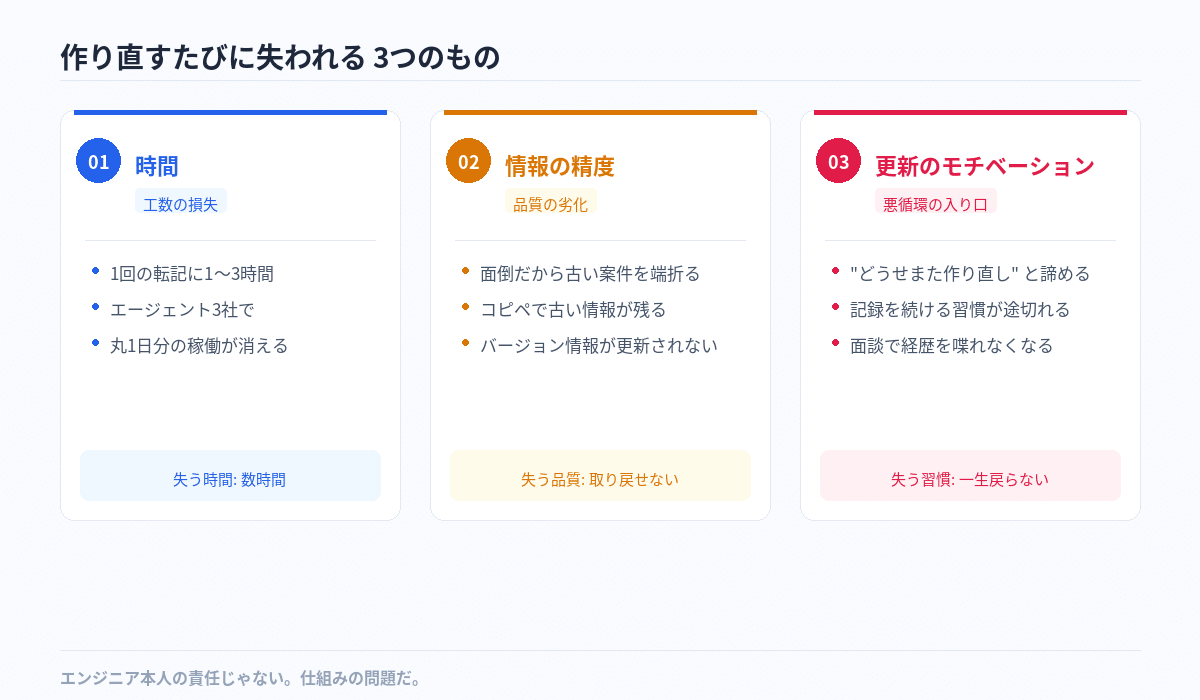
Task: Click the red 03 circle badge
Action: (x=838, y=161)
